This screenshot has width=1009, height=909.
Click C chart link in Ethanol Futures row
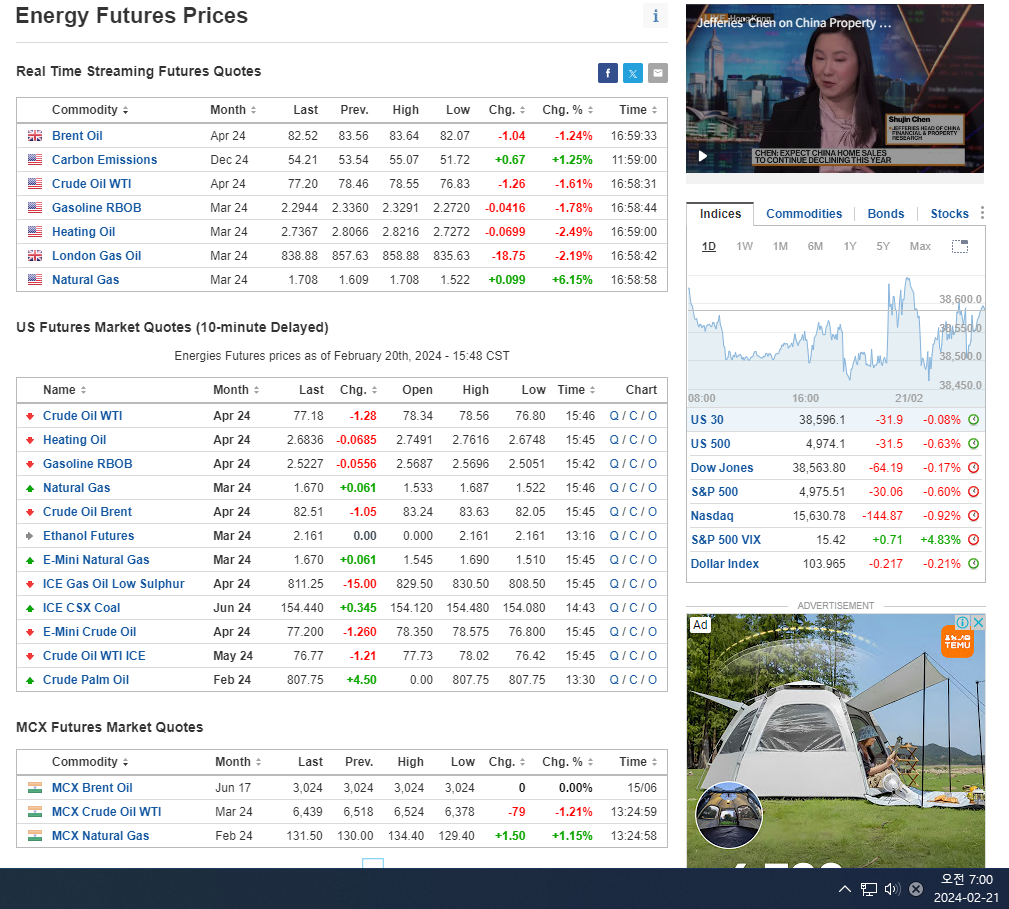point(633,536)
